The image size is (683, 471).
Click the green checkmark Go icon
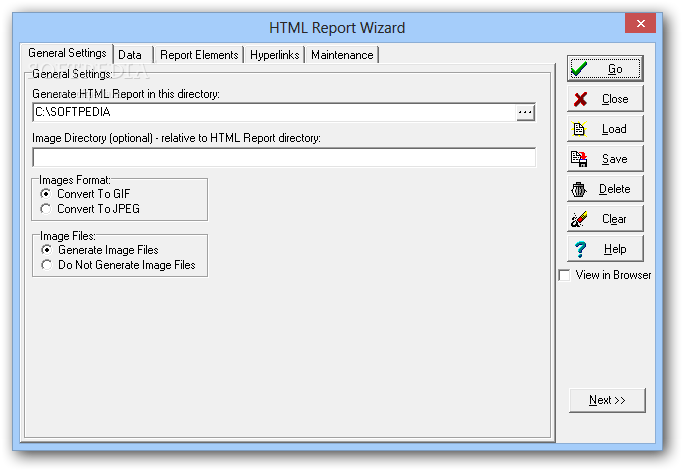point(580,69)
